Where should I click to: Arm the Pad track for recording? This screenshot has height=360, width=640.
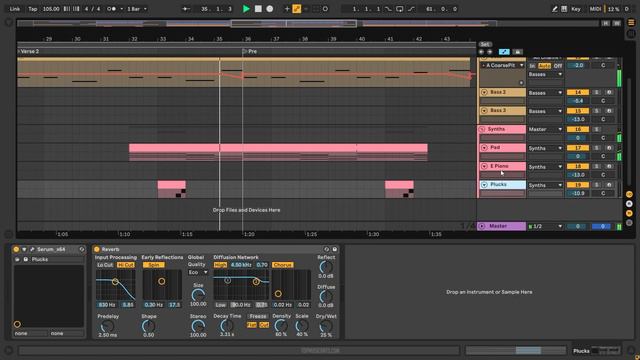click(609, 148)
